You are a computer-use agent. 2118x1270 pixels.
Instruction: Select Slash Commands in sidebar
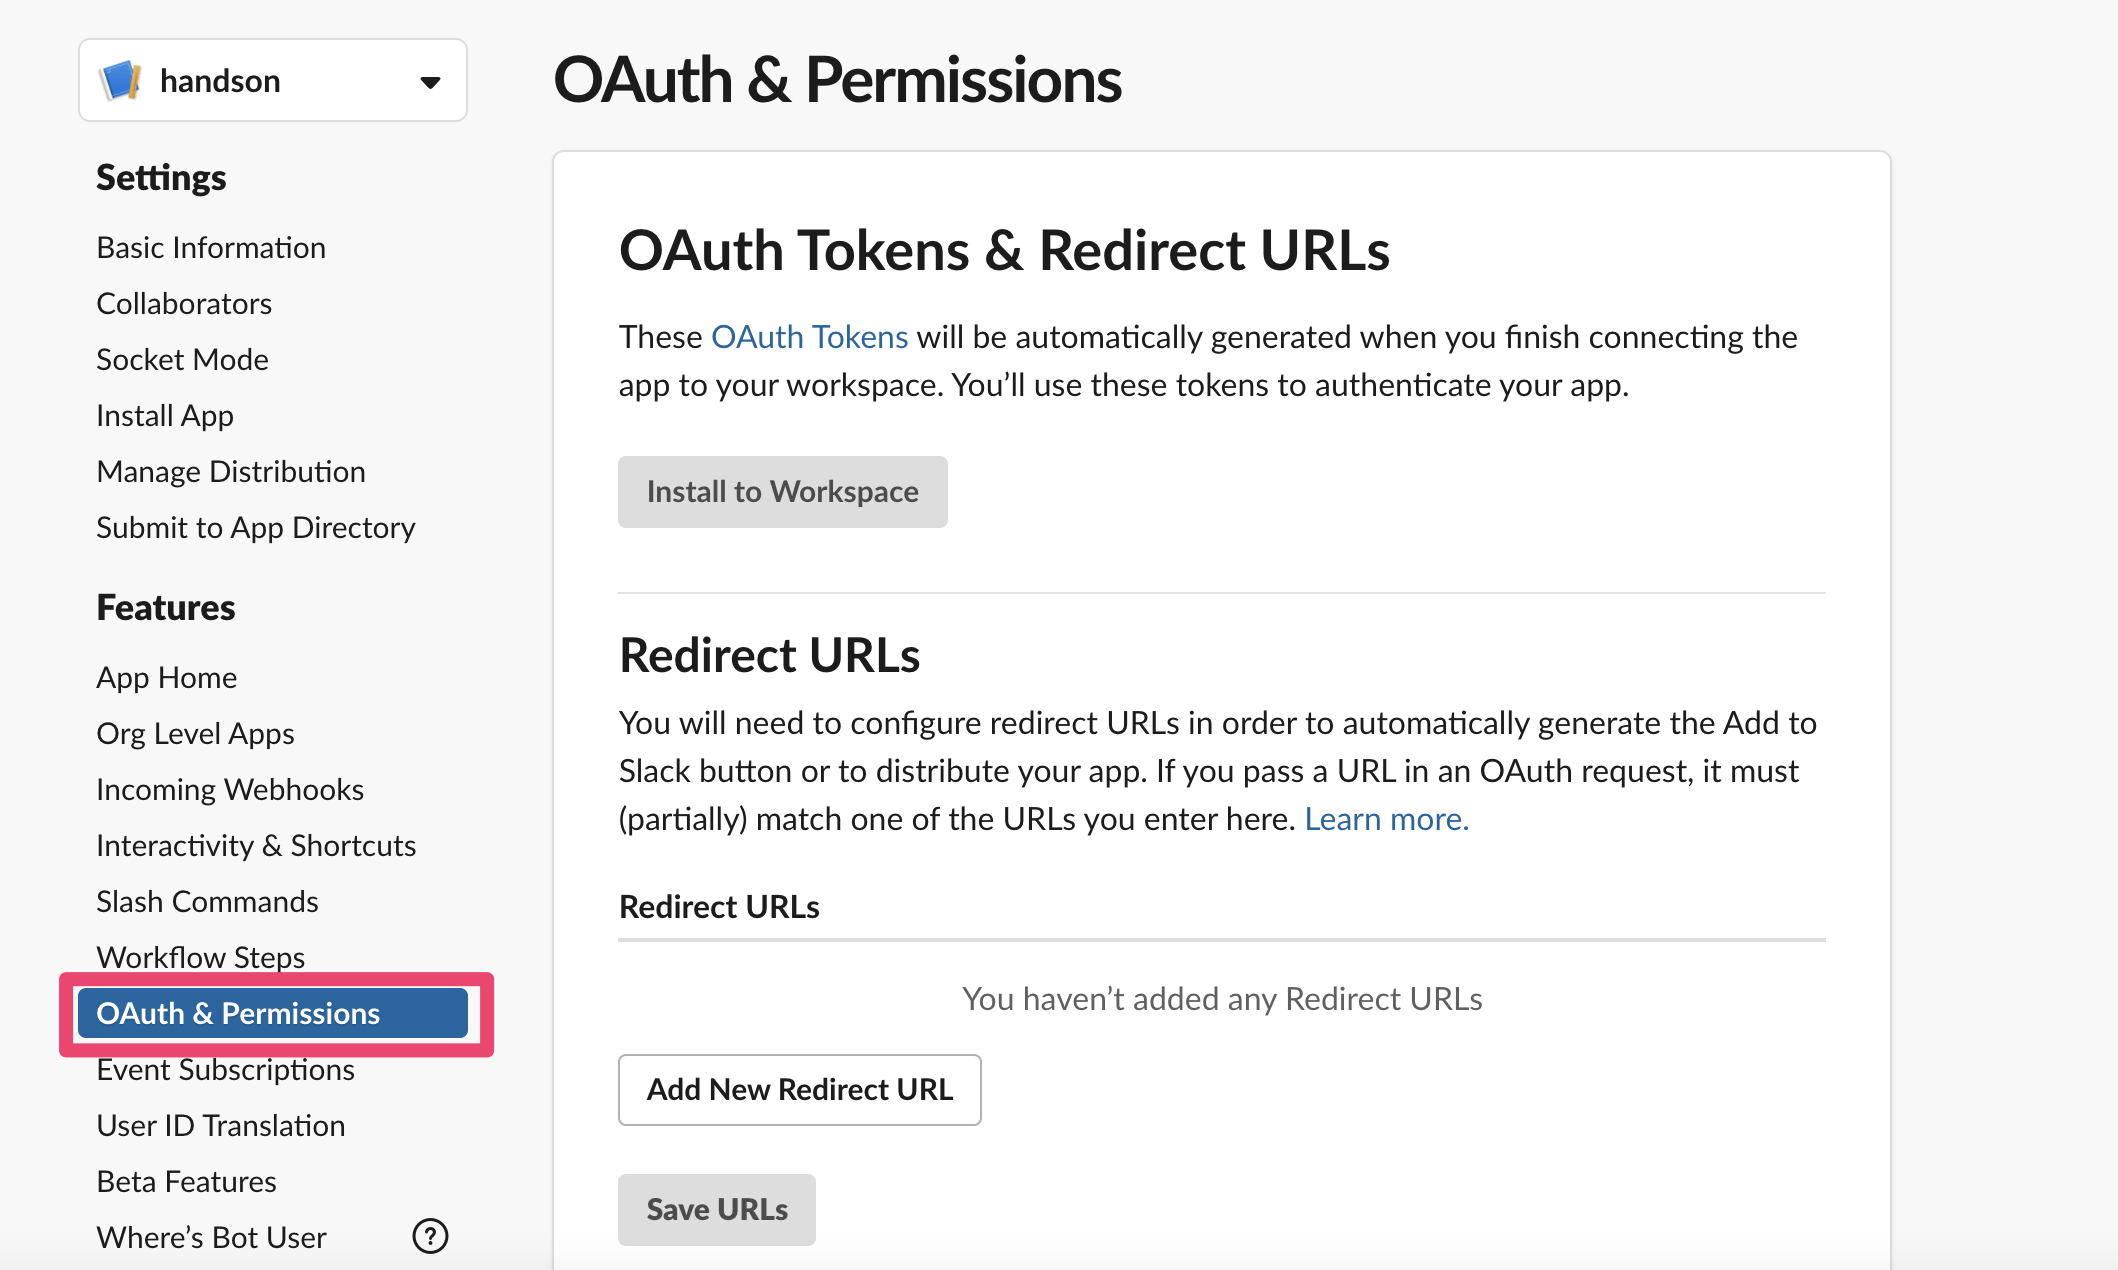(x=207, y=901)
